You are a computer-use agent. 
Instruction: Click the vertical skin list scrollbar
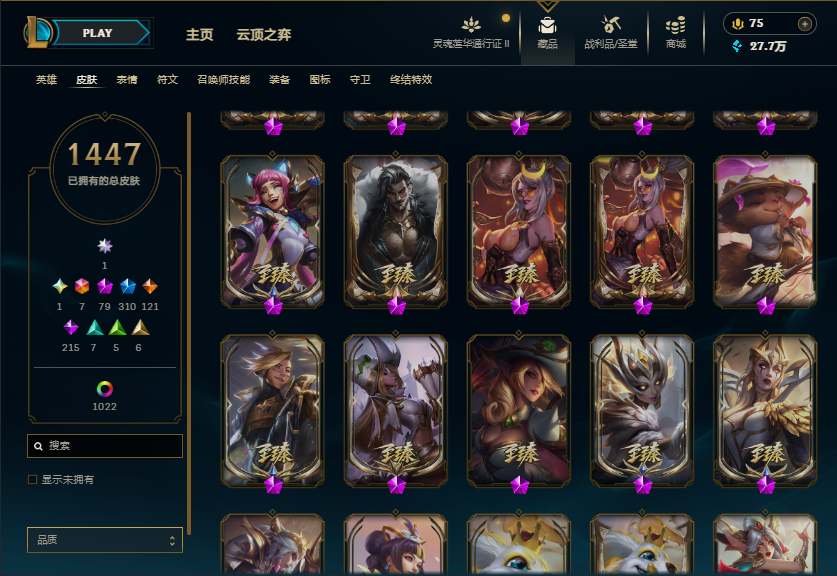(x=189, y=323)
